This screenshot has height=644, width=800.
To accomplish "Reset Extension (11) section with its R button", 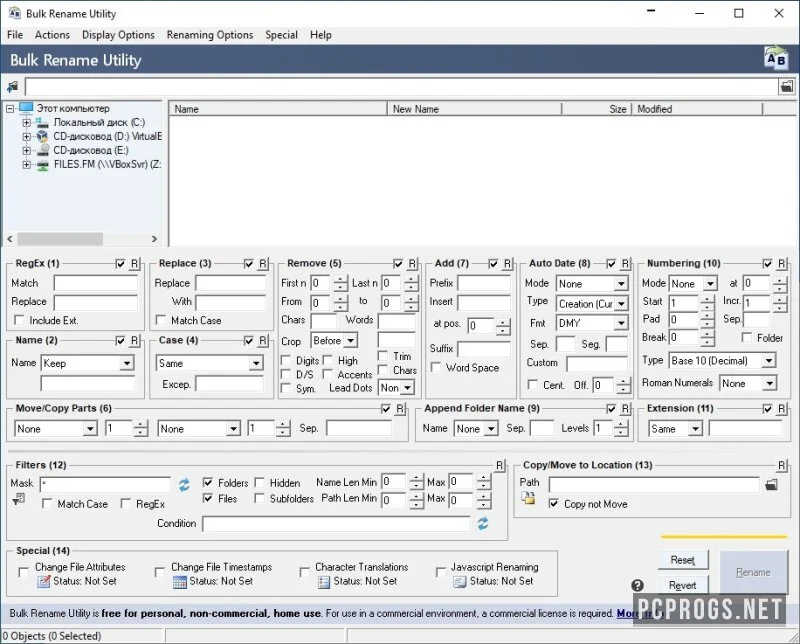I will click(x=782, y=409).
